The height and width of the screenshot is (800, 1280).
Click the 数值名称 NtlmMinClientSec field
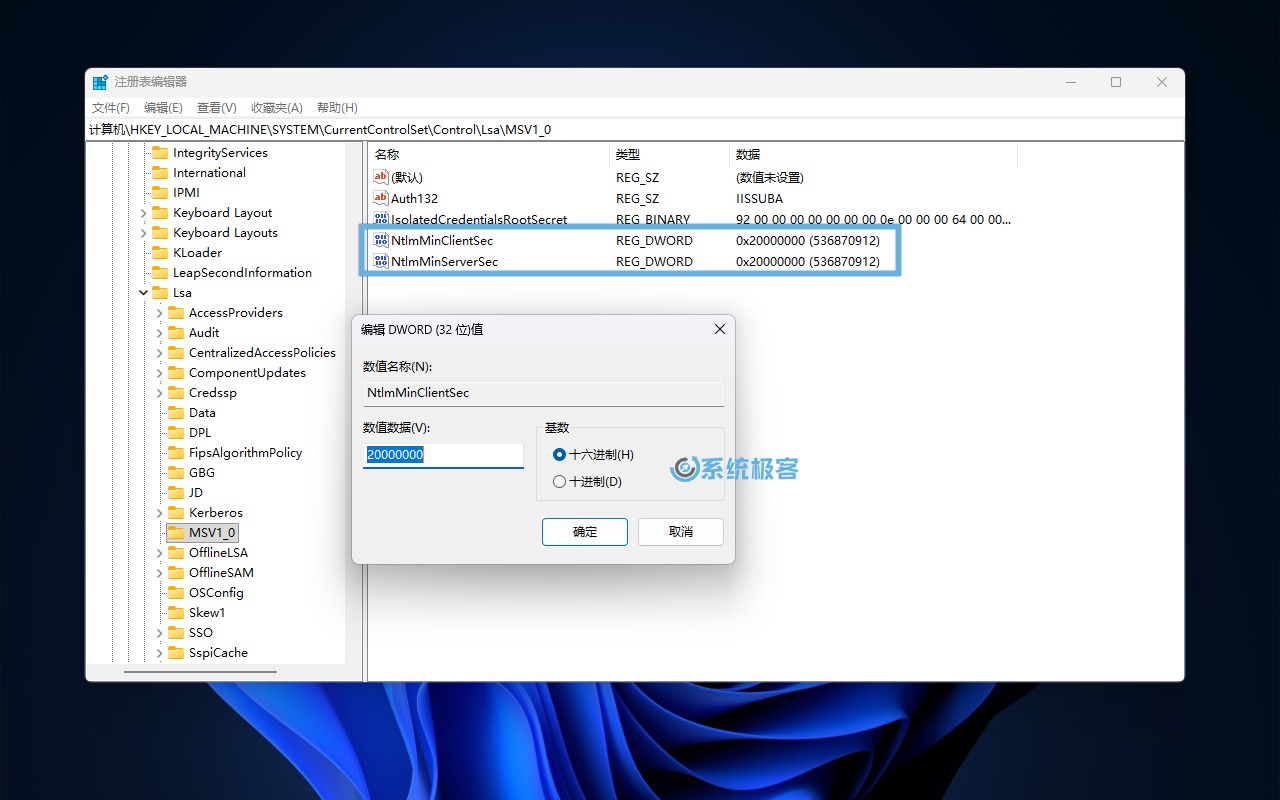tap(543, 393)
